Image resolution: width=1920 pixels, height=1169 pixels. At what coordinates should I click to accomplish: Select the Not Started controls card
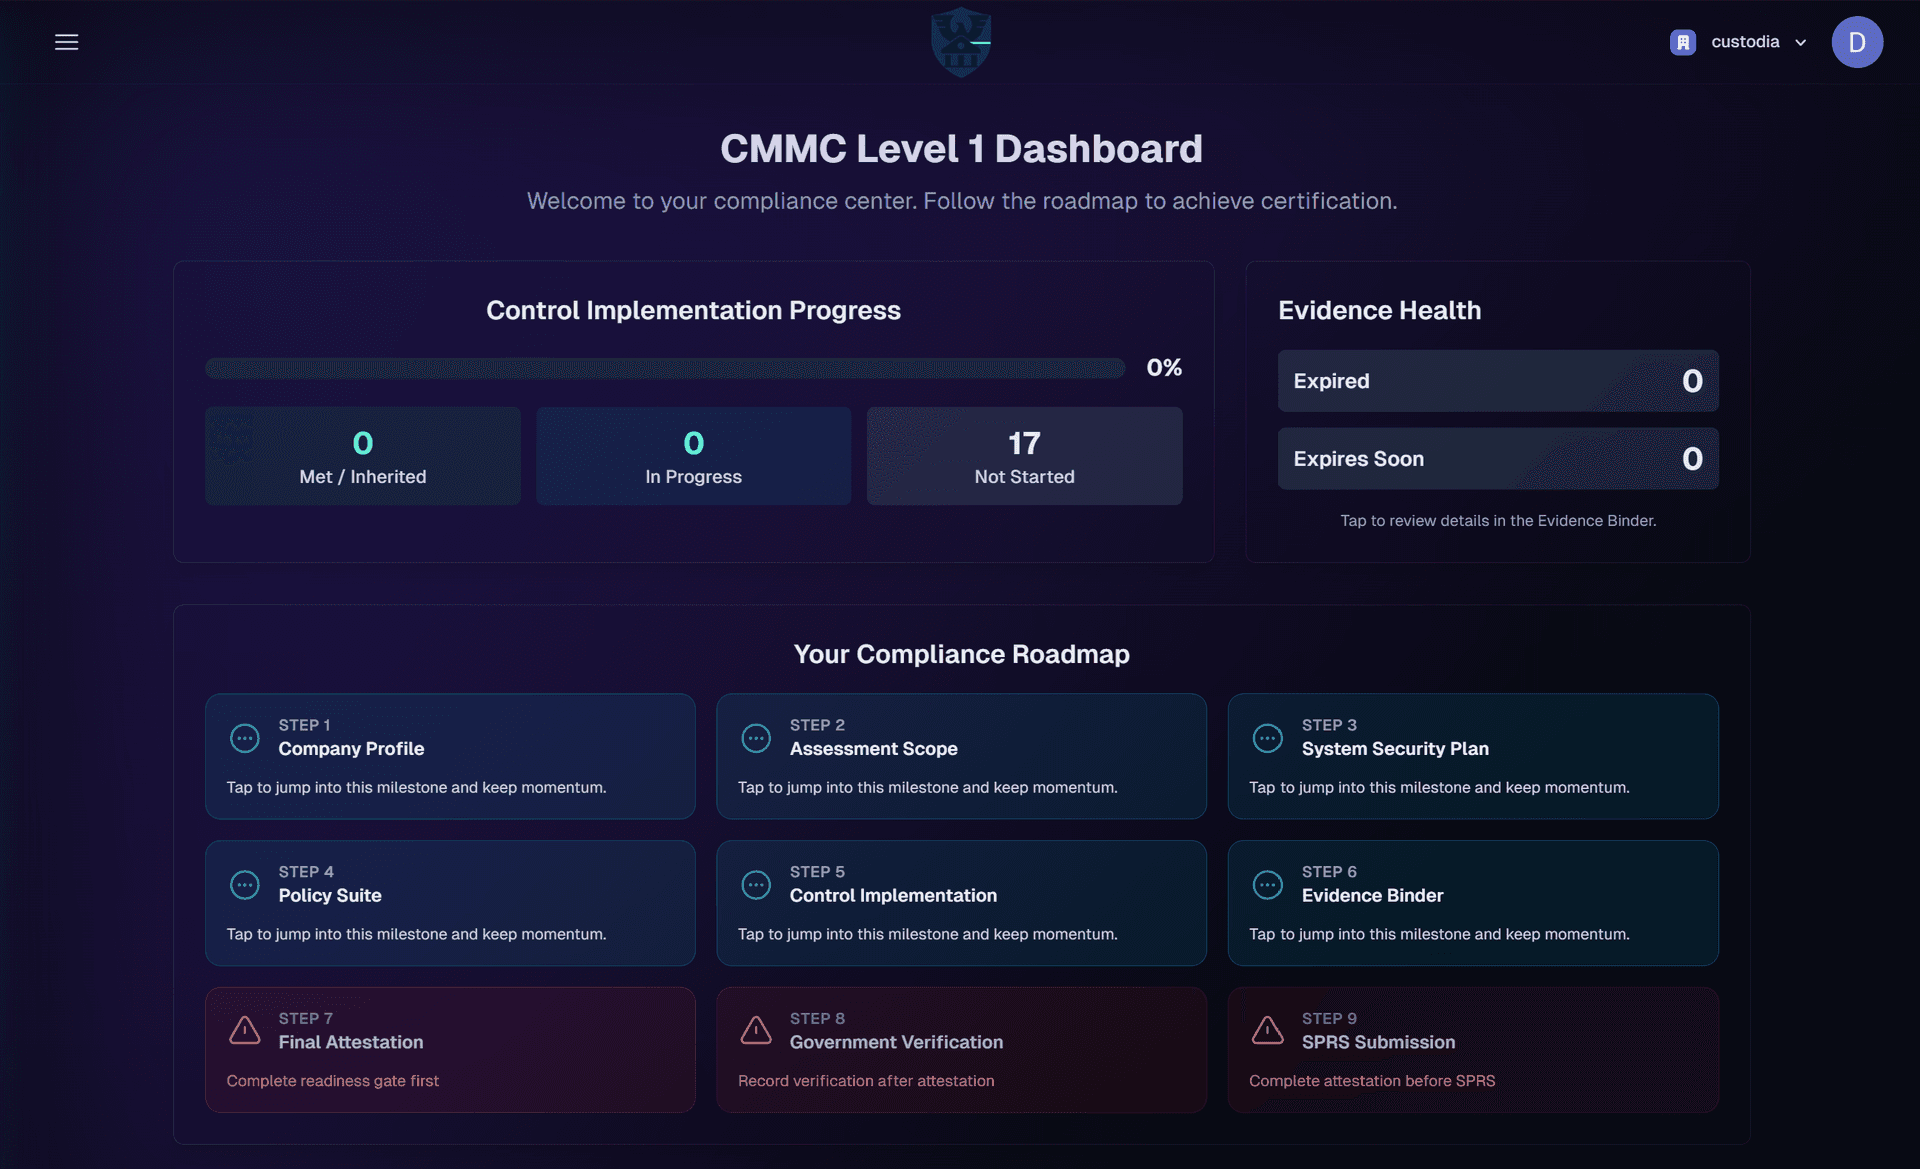[1024, 455]
